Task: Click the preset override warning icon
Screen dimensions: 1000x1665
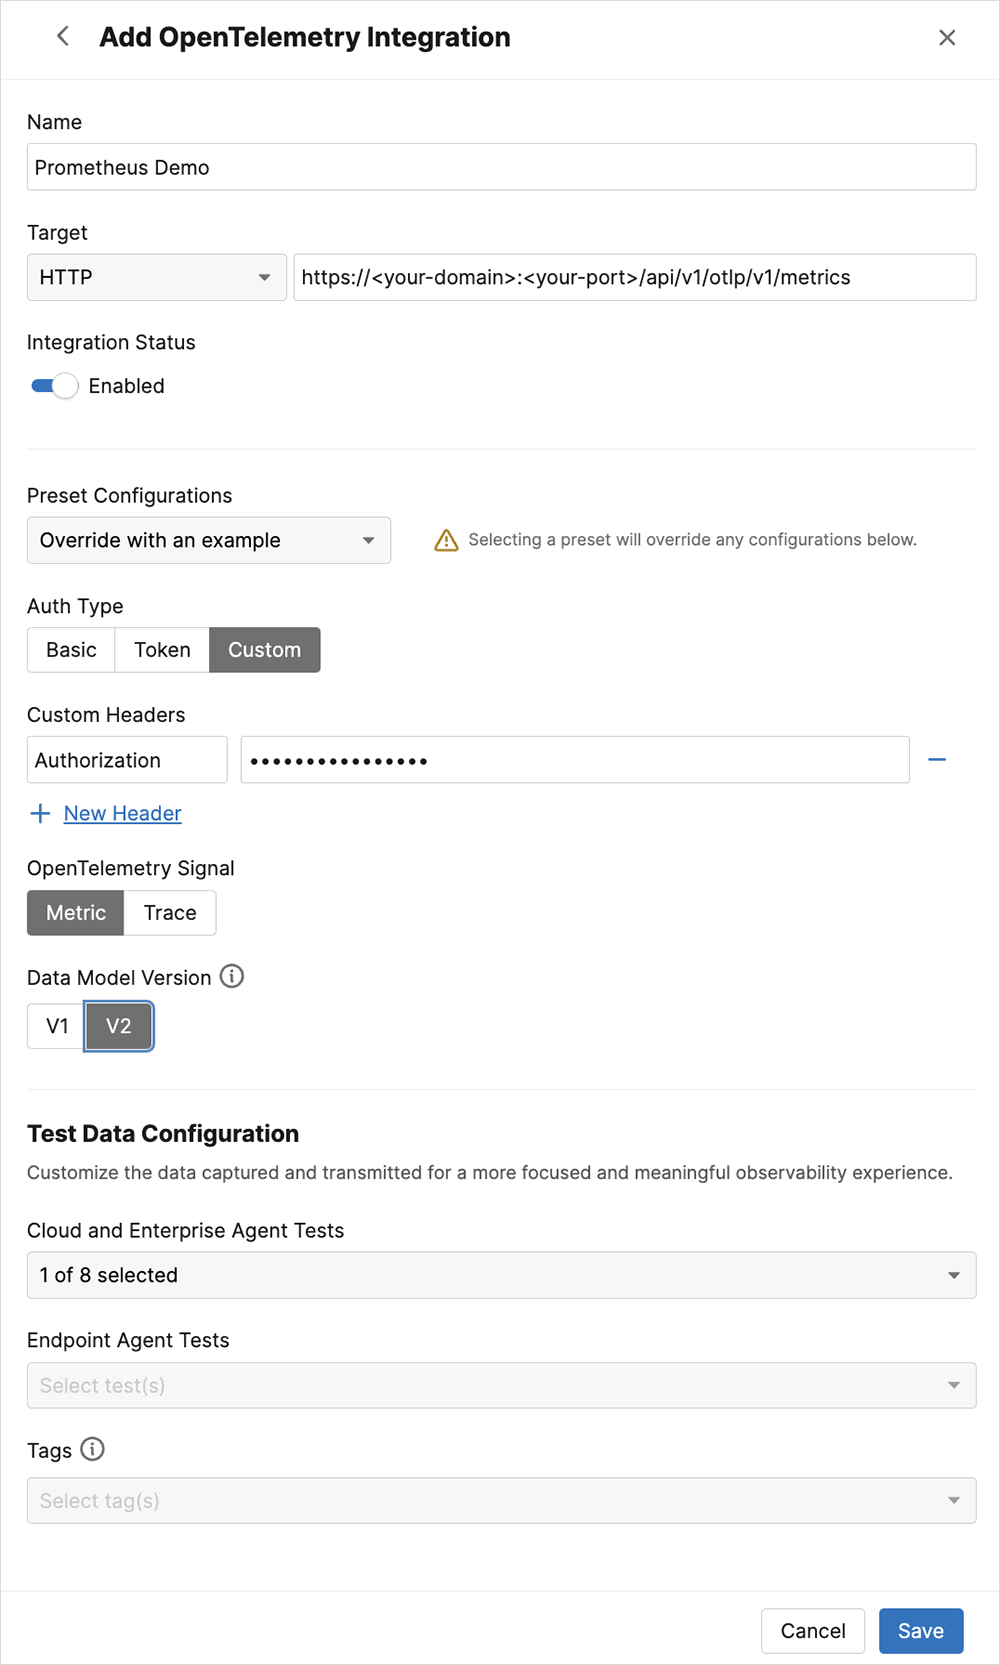Action: tap(446, 541)
